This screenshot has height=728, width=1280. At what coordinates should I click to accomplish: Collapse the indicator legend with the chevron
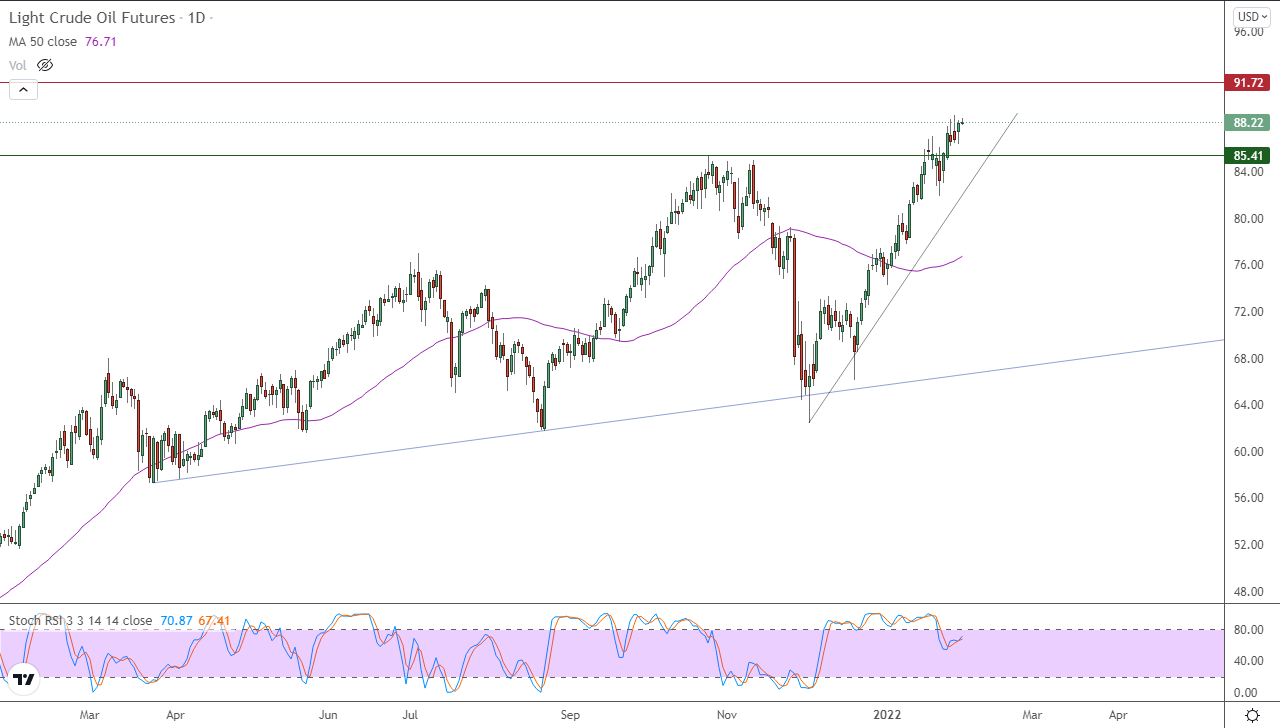(23, 89)
